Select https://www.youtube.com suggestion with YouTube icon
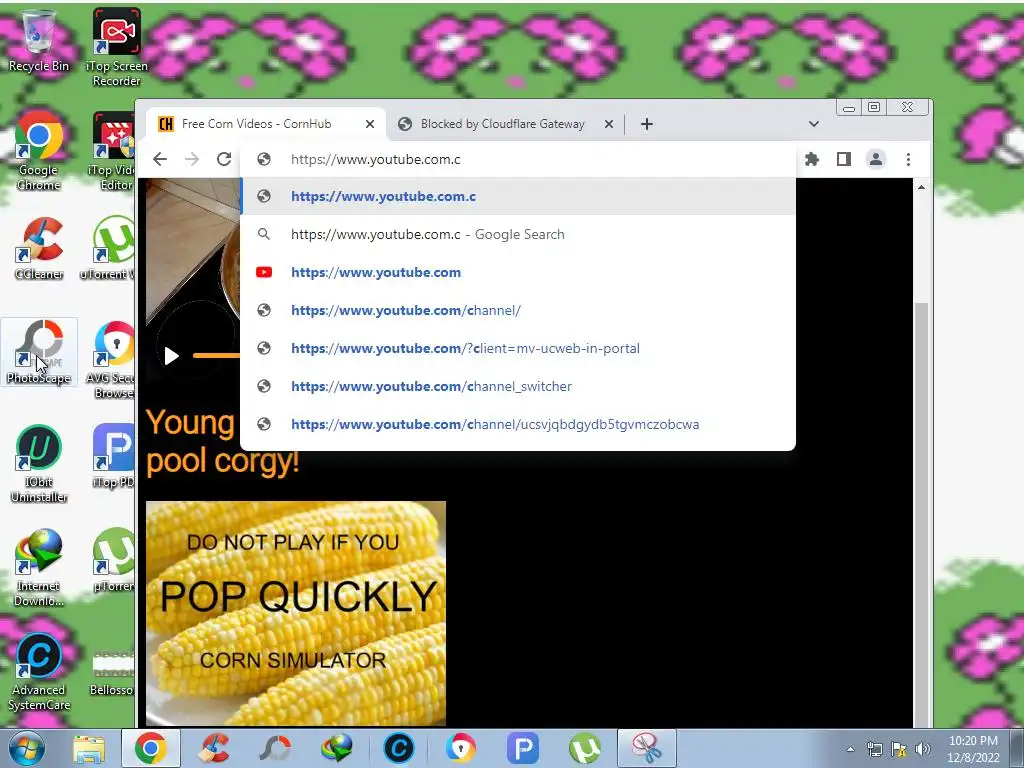Screen dimensions: 1024x768 pyautogui.click(x=518, y=272)
